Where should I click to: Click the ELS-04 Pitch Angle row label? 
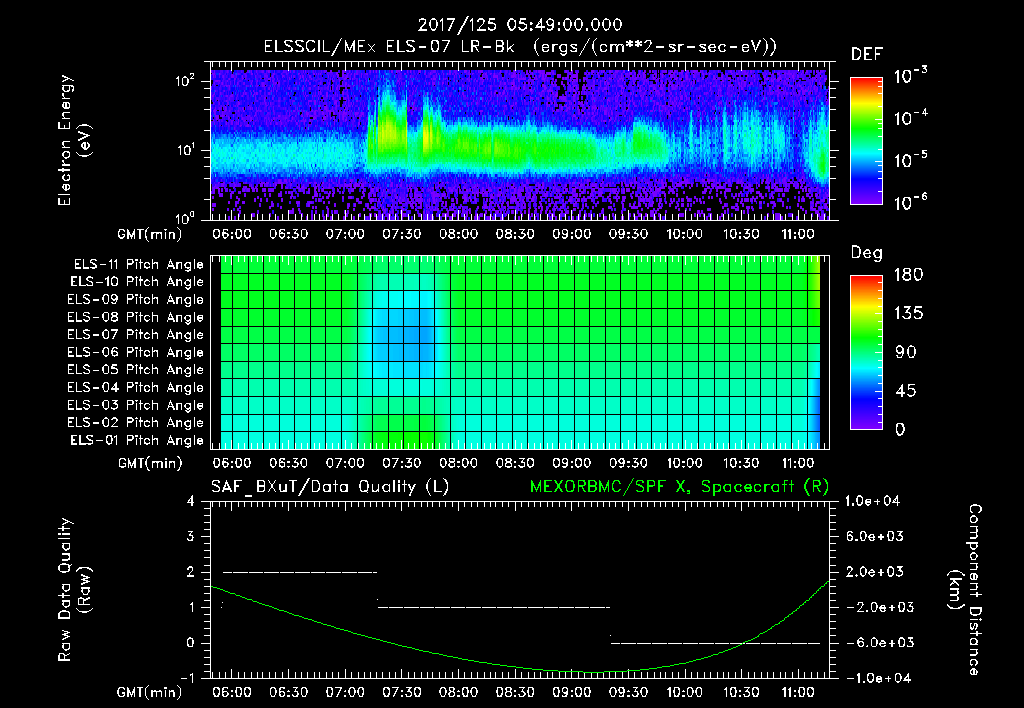136,387
